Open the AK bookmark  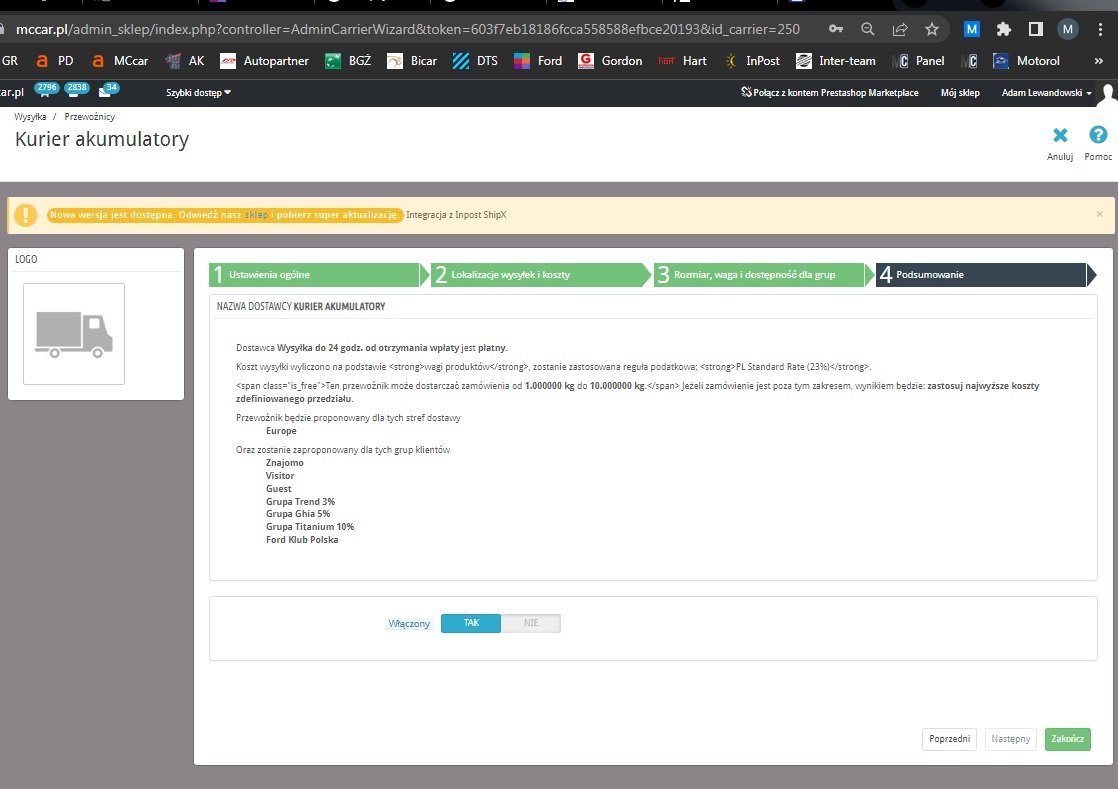[x=185, y=61]
